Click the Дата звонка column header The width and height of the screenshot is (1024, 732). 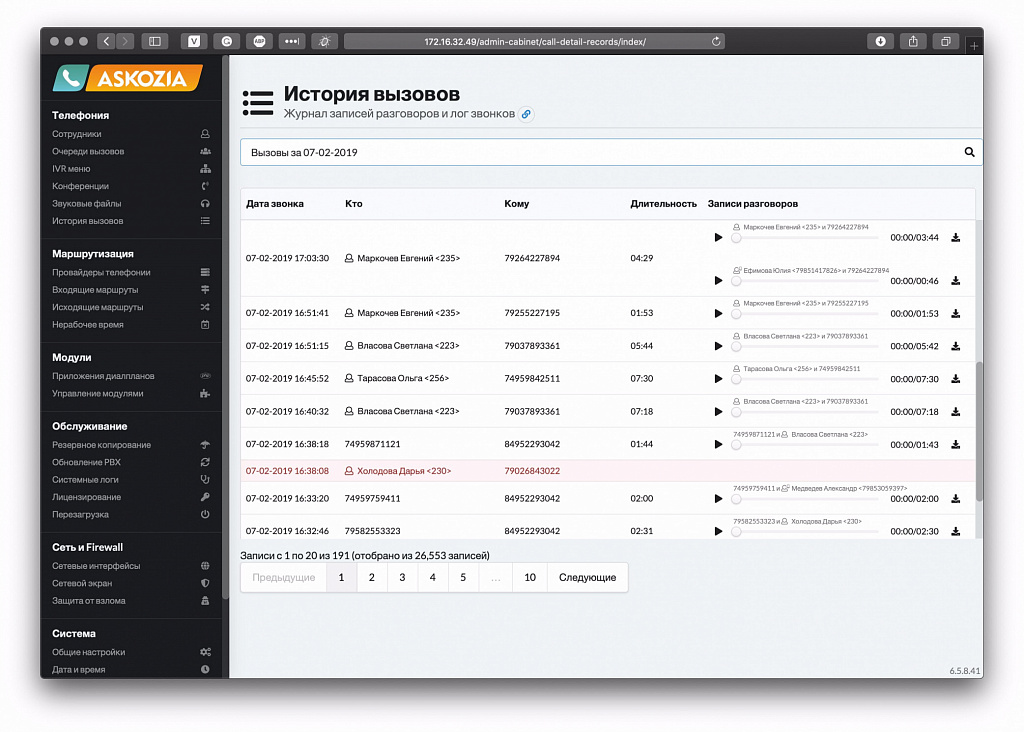coord(275,204)
